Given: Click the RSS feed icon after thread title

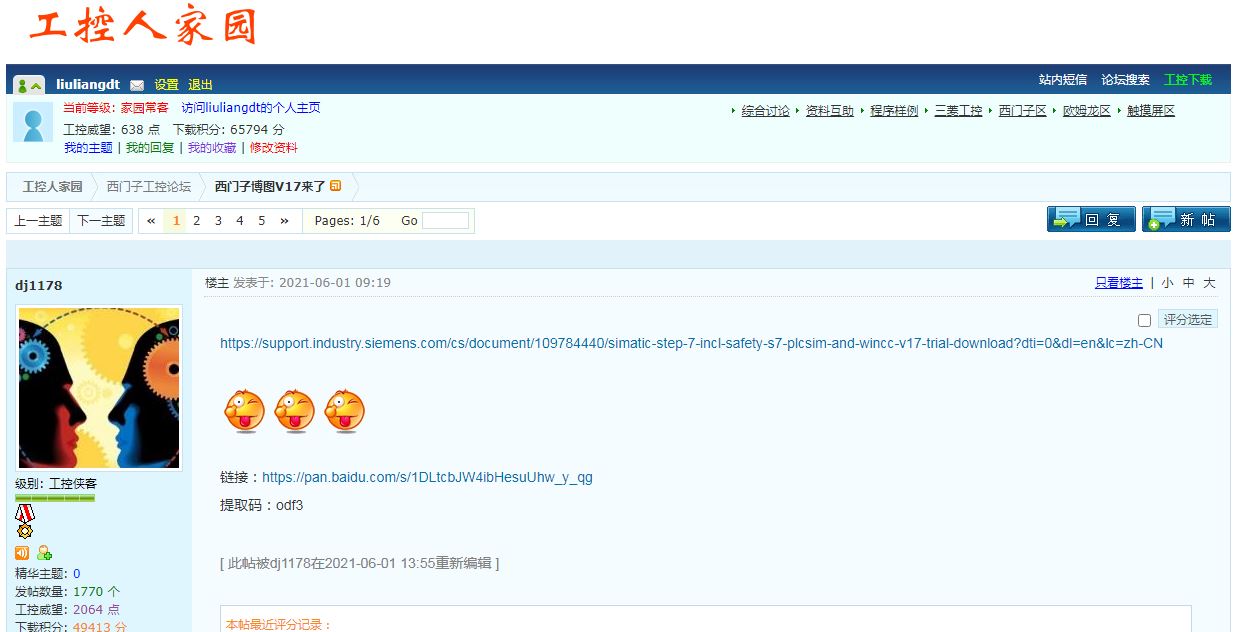Looking at the screenshot, I should click(x=336, y=186).
